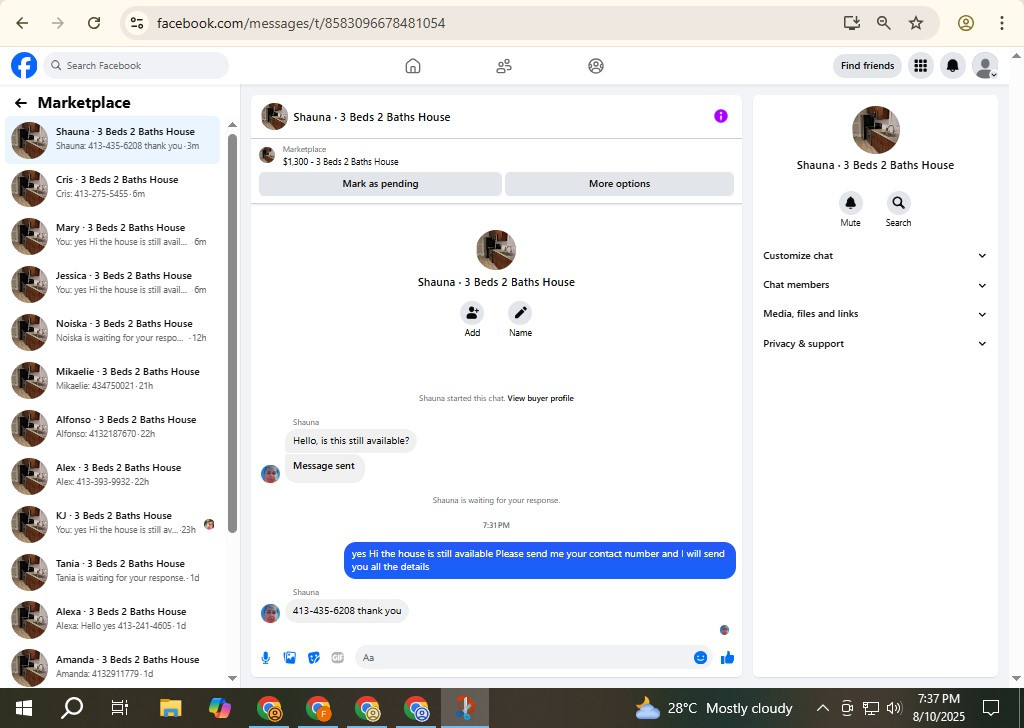This screenshot has width=1024, height=728.
Task: Select the Shauna conversation row
Action: point(112,139)
